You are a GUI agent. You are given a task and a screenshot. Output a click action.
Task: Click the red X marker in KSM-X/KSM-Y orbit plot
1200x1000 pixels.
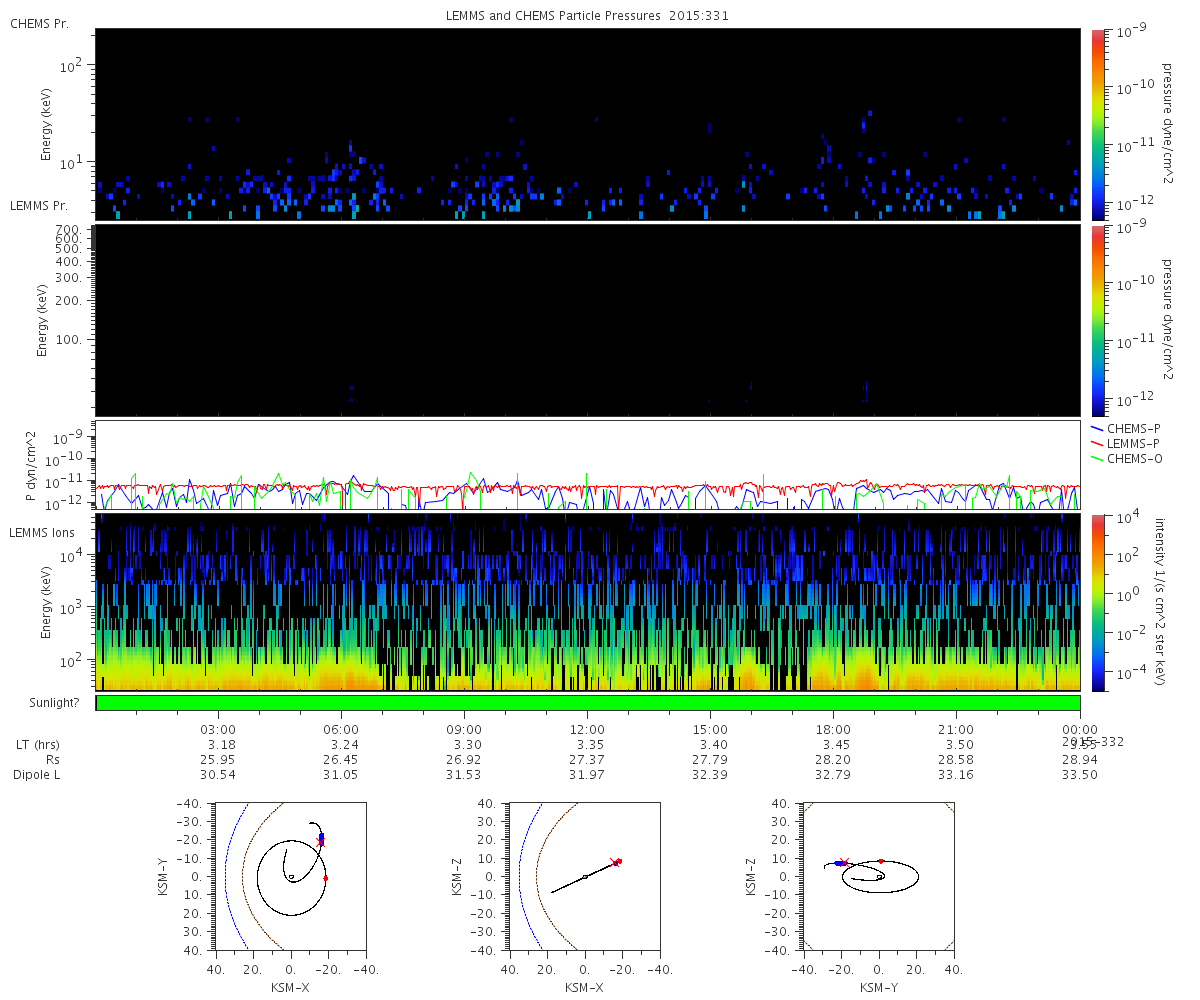tap(321, 843)
